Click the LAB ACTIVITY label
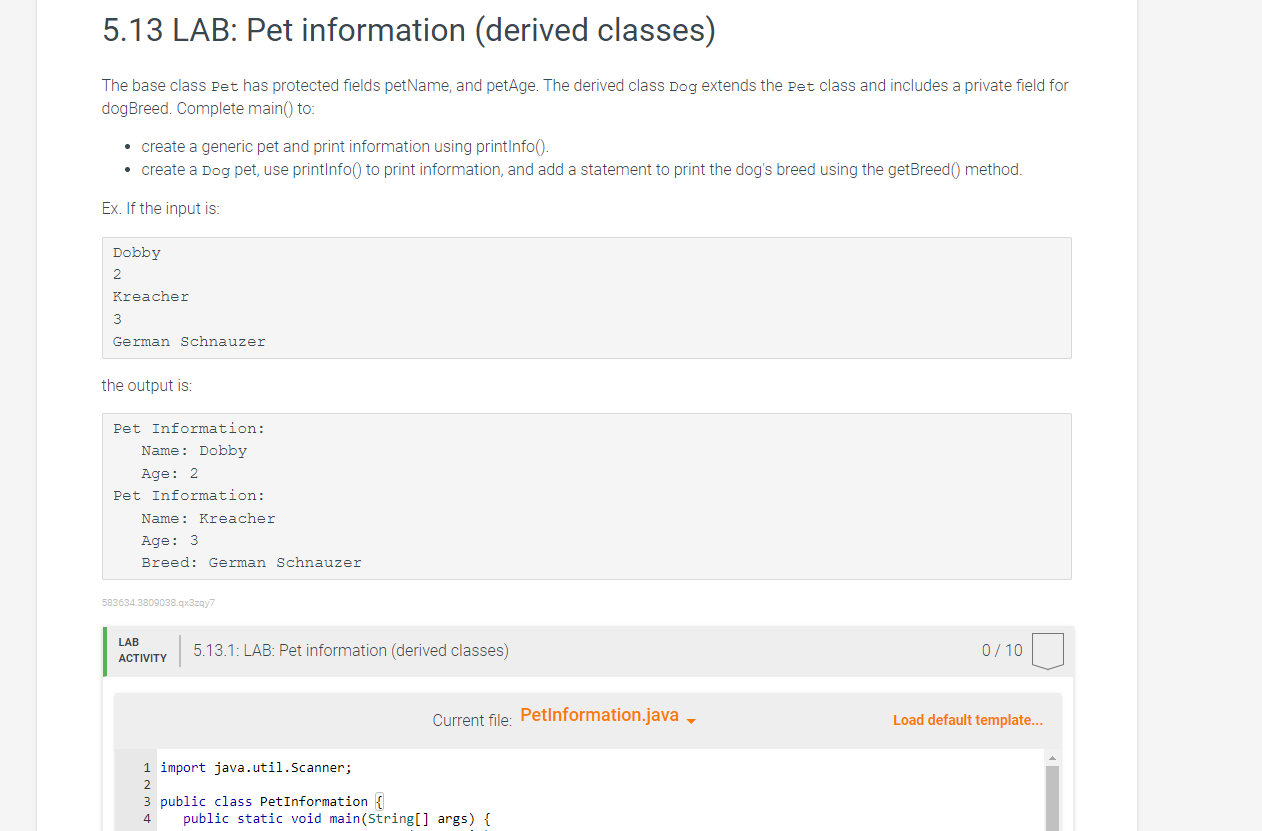The image size is (1262, 831). 141,651
